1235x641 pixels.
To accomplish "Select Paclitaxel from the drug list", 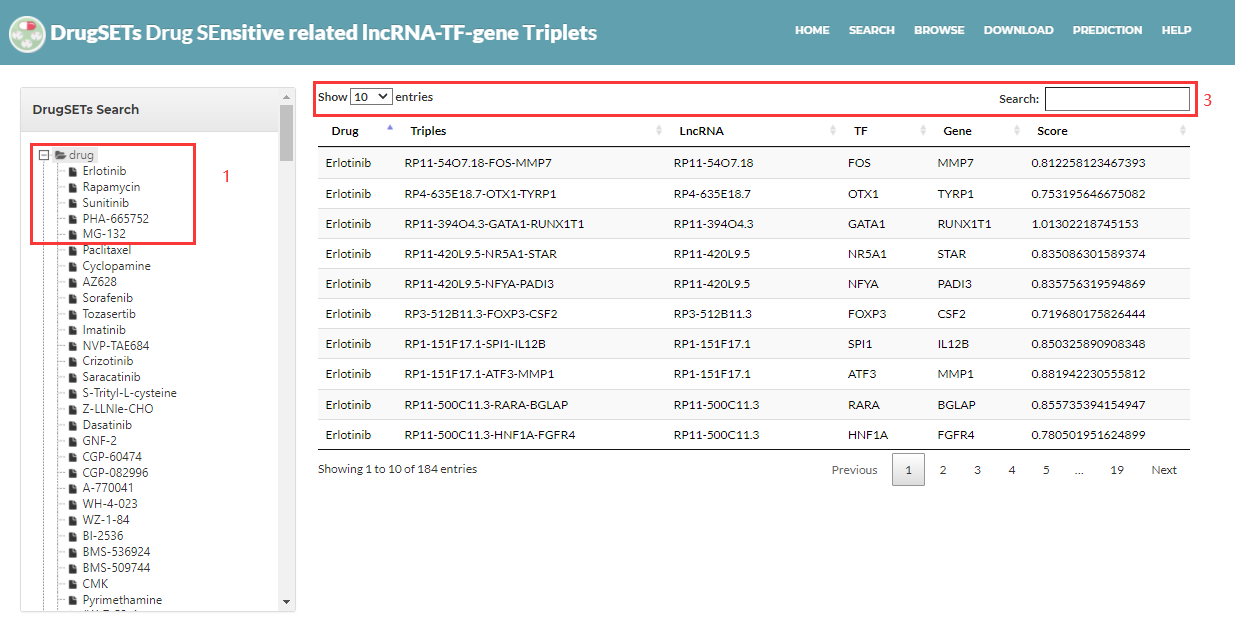I will point(106,250).
